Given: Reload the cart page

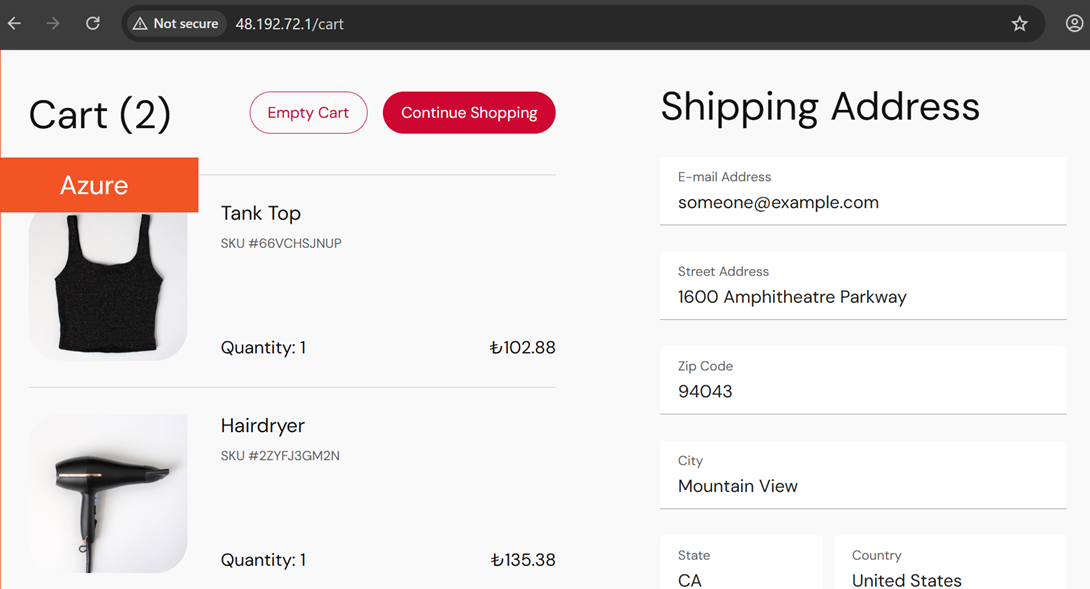Looking at the screenshot, I should tap(92, 24).
